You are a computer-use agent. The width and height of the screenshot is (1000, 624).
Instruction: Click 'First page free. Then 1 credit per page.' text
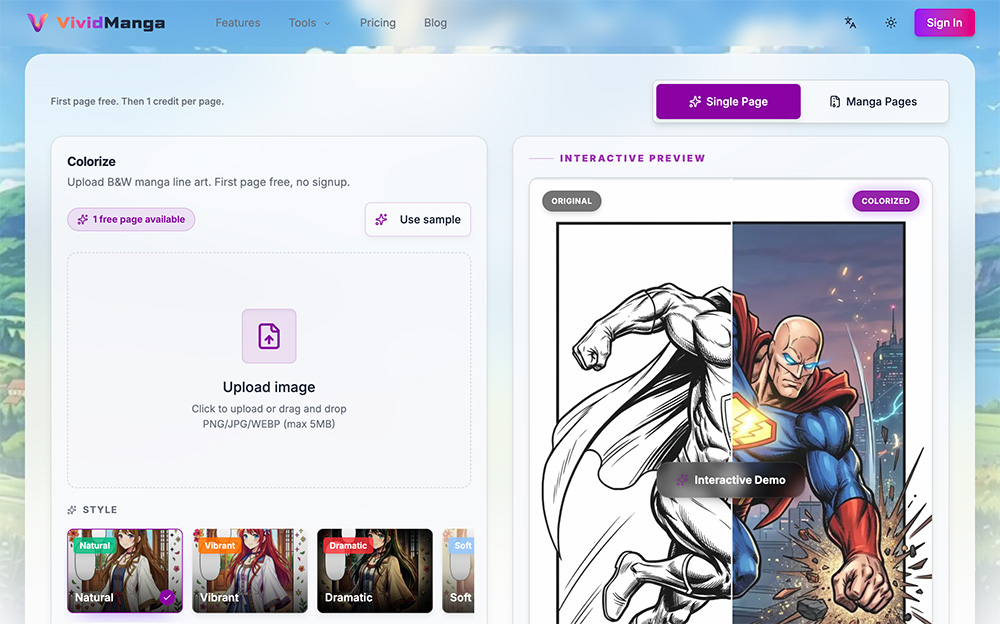(x=137, y=101)
